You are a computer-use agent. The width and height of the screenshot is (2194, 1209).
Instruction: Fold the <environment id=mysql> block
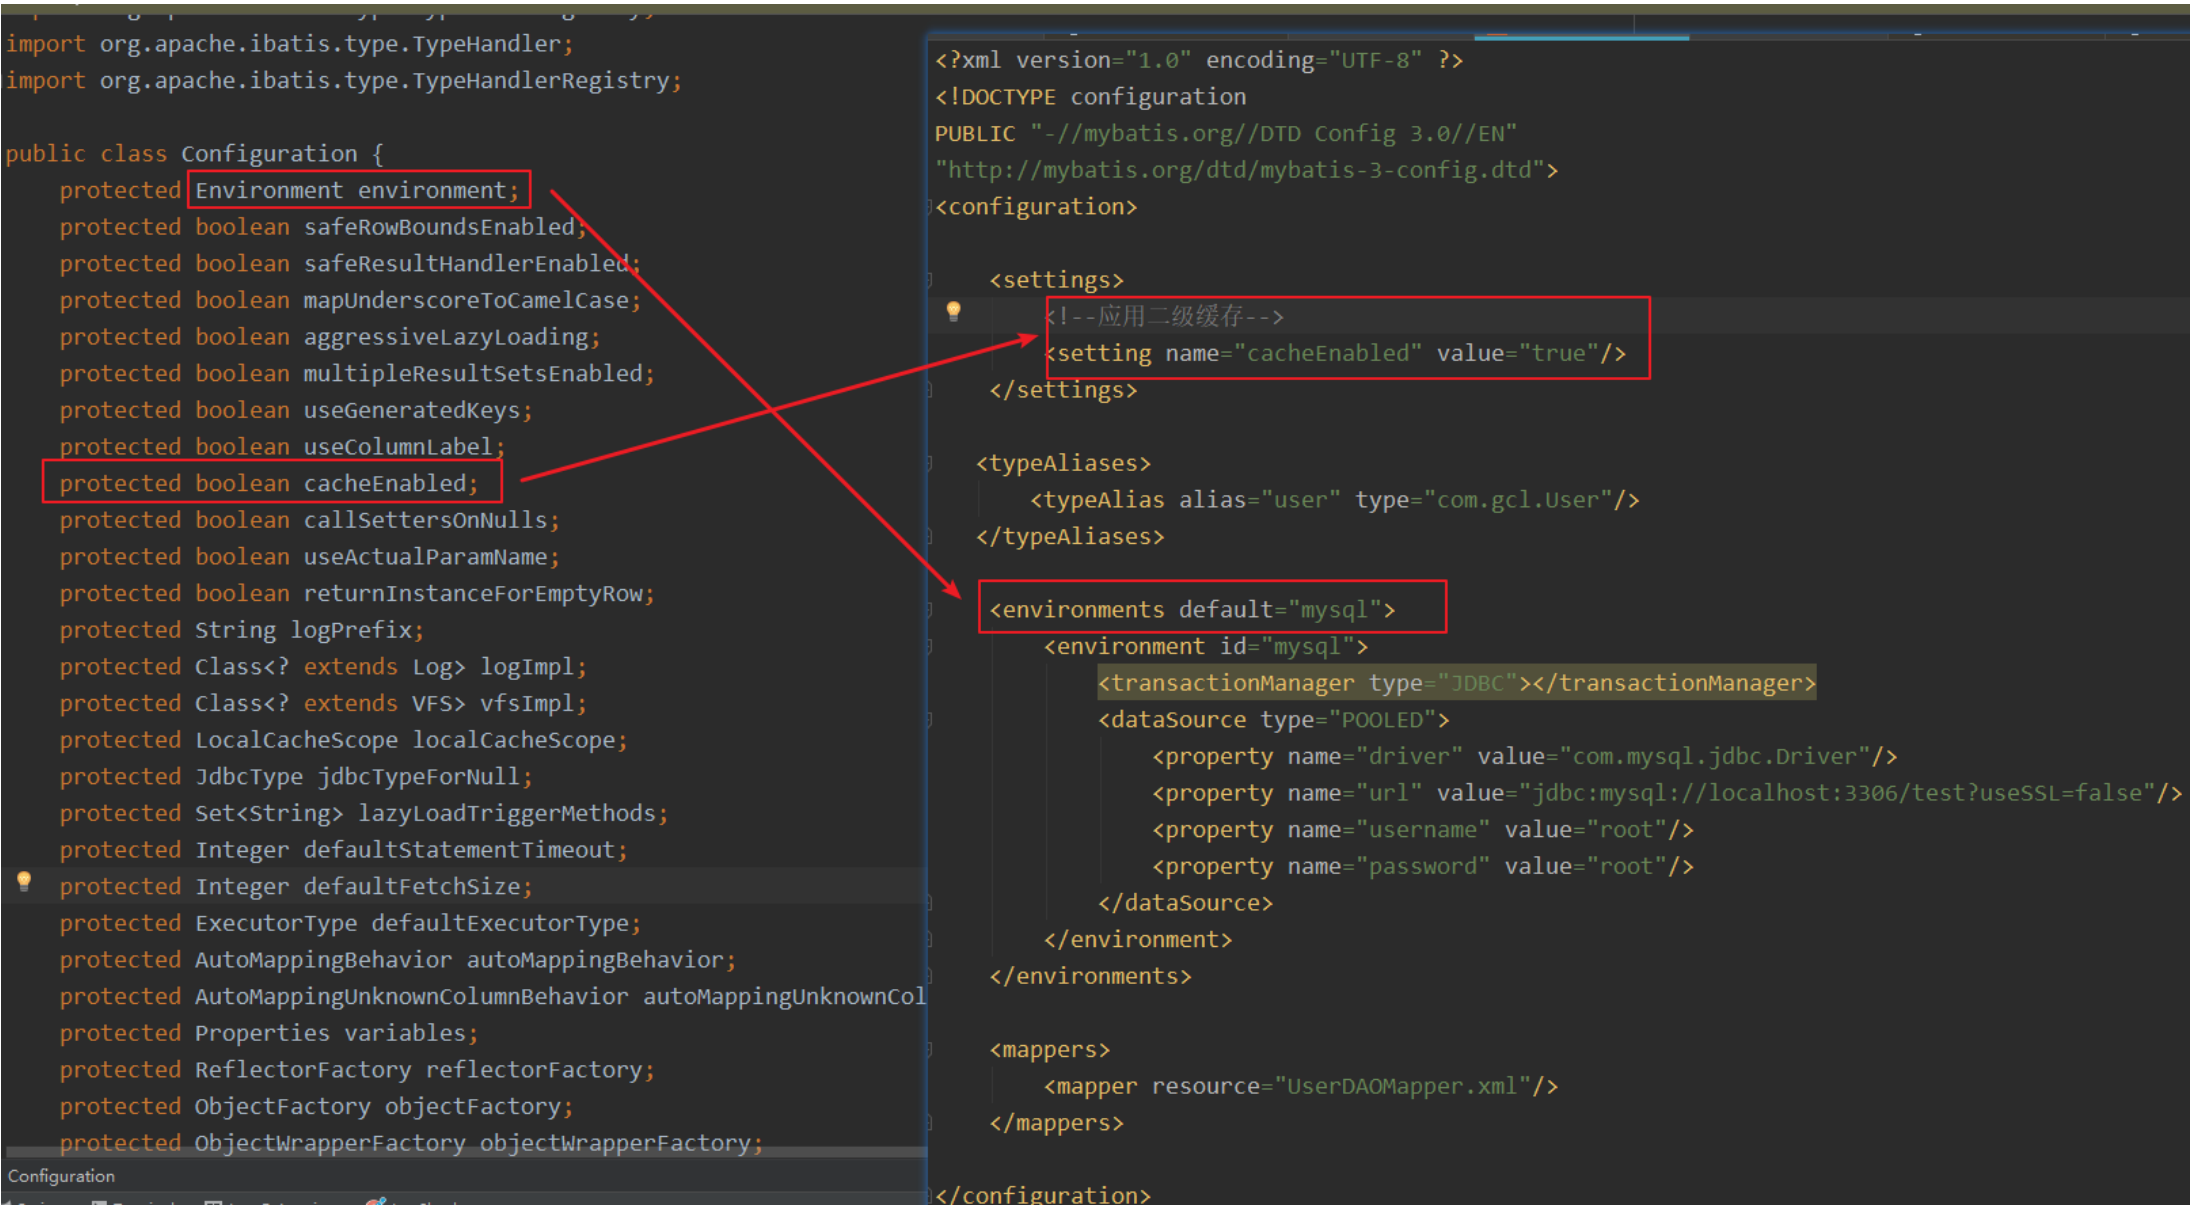[930, 647]
